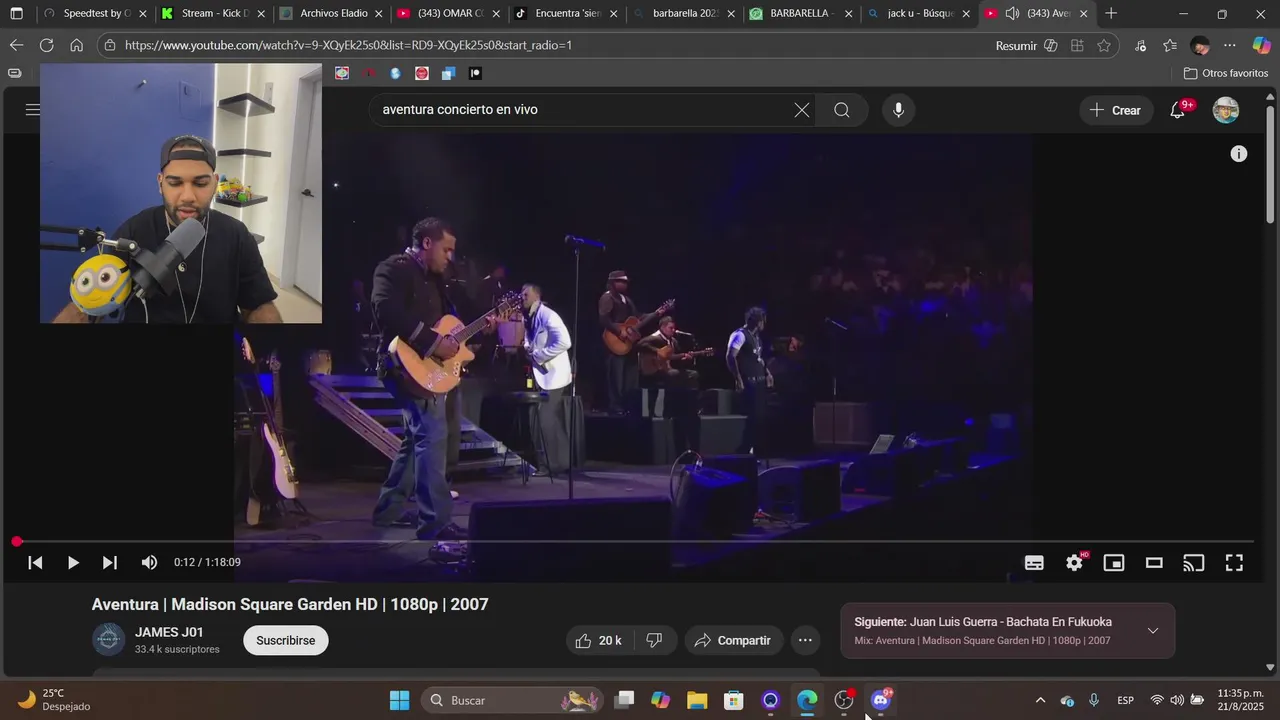Open the player settings gear
The height and width of the screenshot is (720, 1280).
point(1074,563)
